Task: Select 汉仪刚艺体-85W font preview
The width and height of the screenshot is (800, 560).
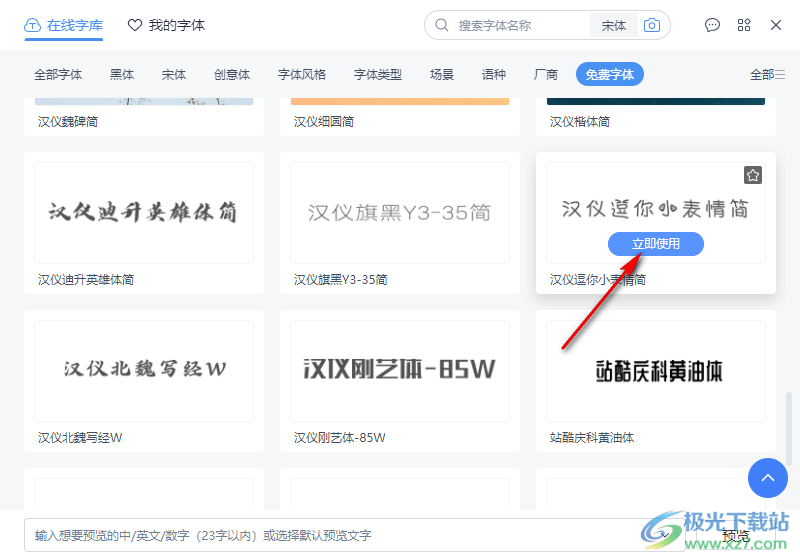Action: click(x=400, y=371)
